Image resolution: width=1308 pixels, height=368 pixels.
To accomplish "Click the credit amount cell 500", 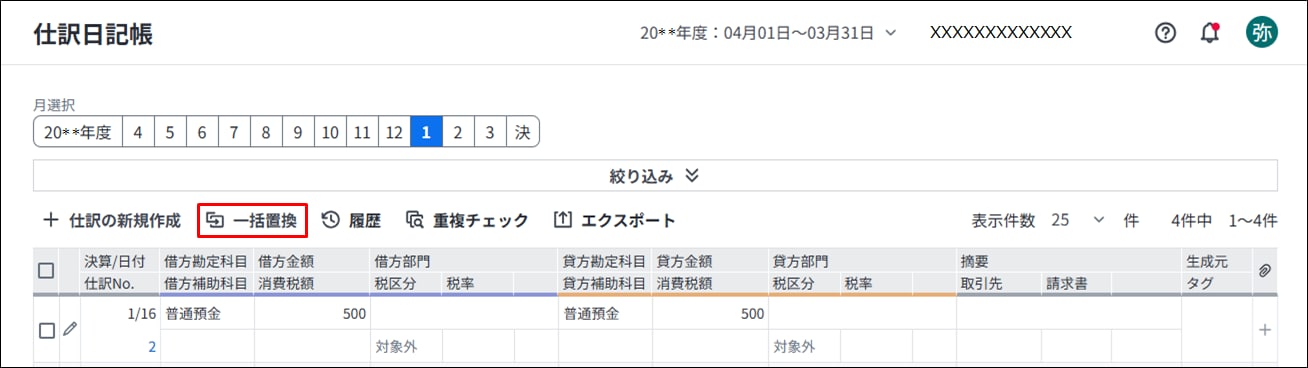I will coord(710,314).
